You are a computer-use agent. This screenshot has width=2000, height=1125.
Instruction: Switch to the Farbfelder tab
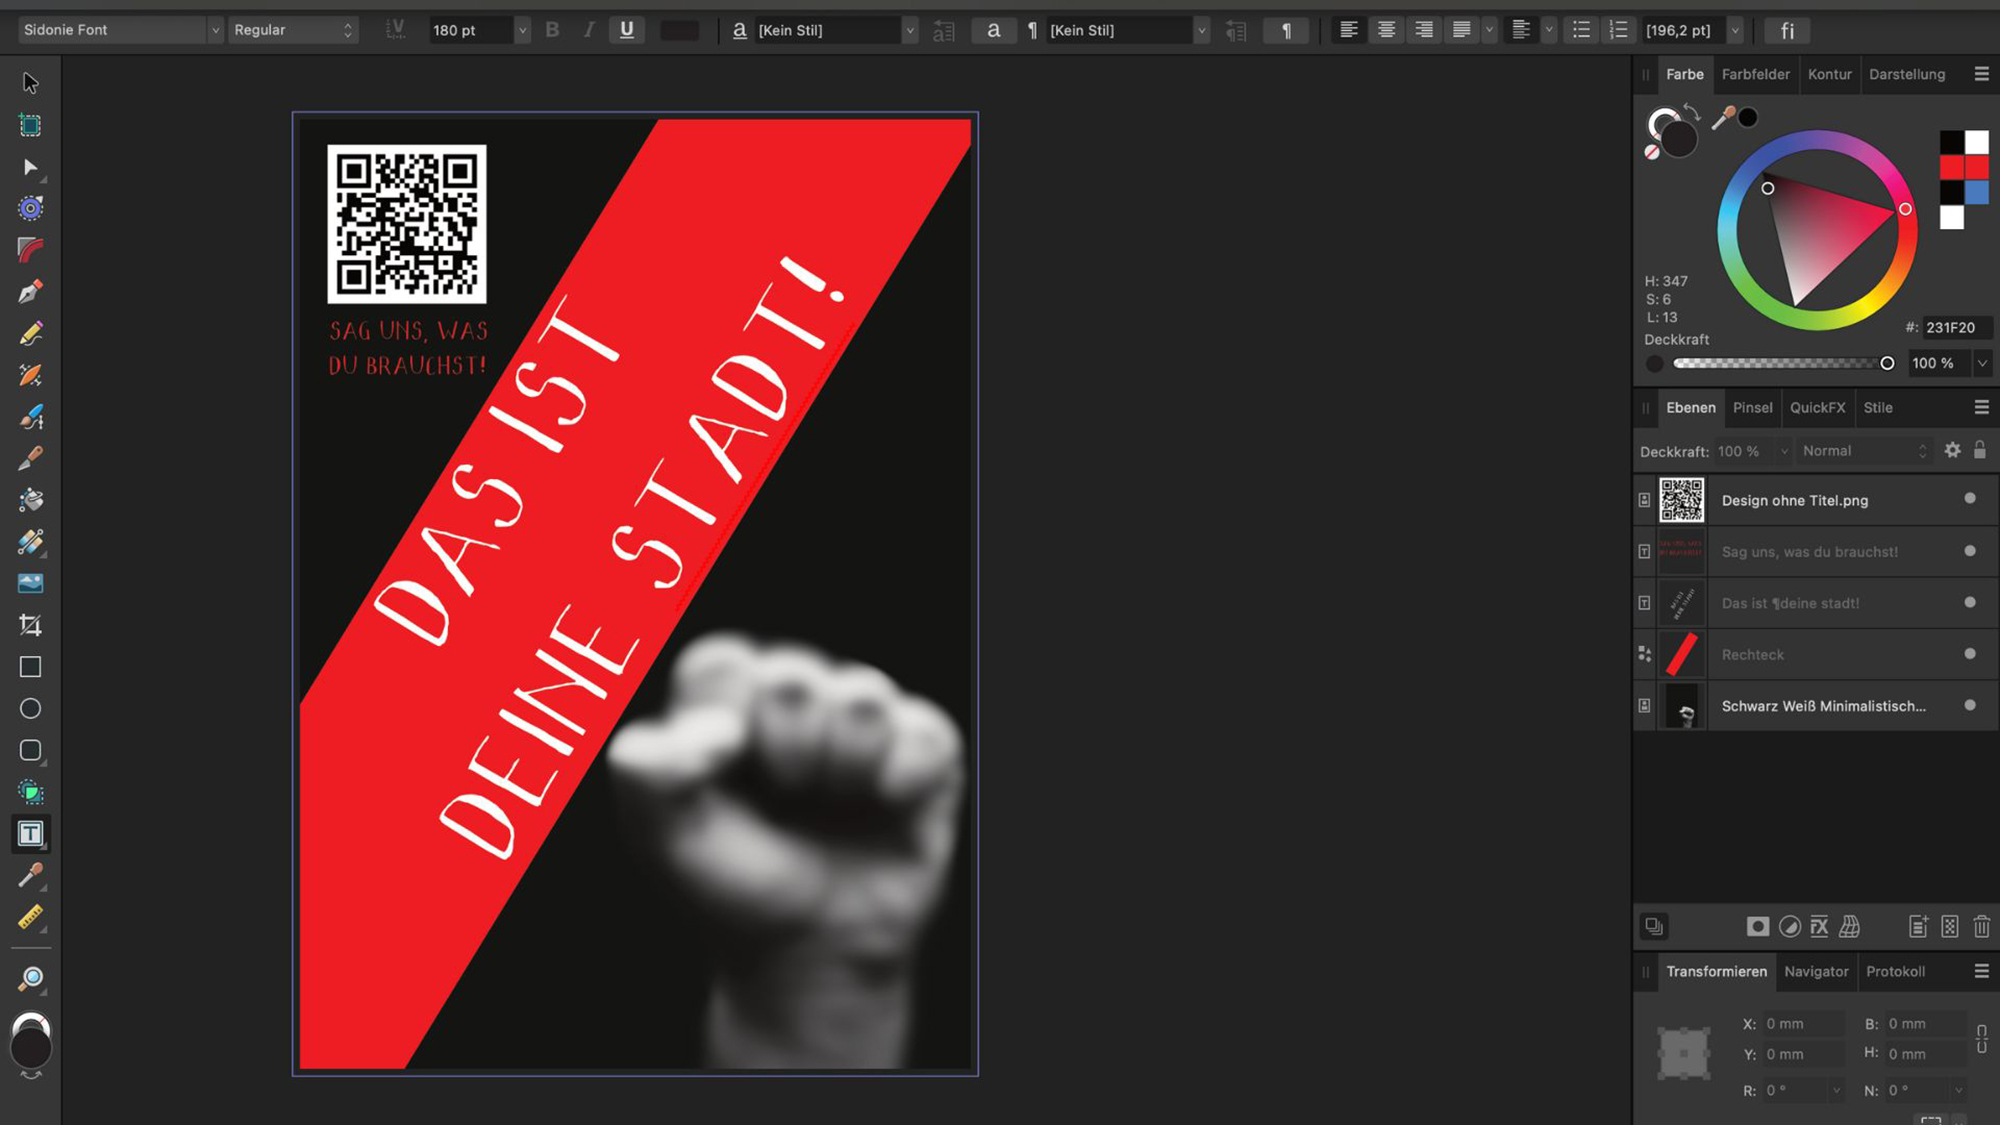click(x=1756, y=74)
